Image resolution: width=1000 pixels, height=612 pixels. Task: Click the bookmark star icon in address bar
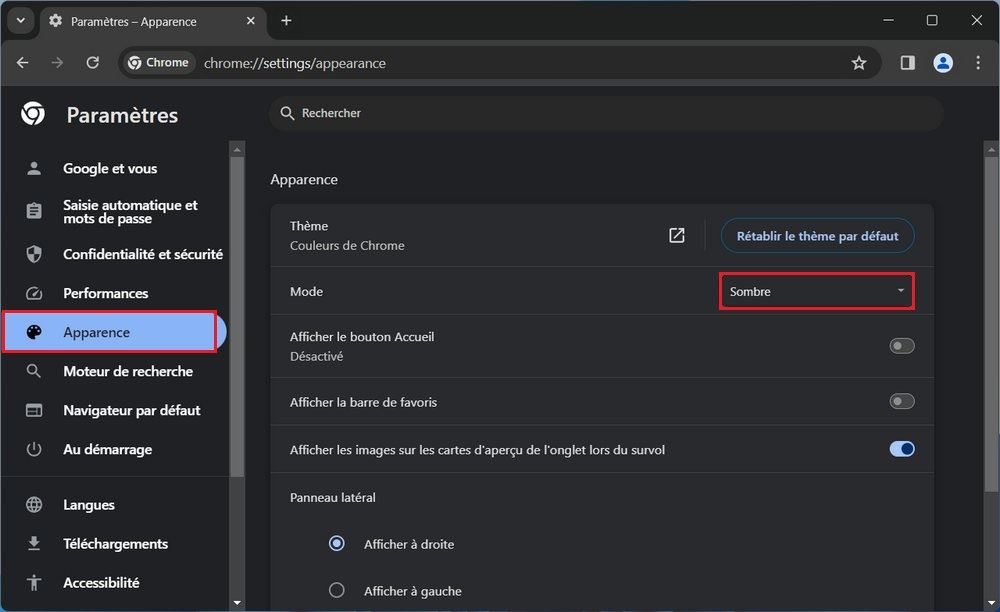coord(858,63)
